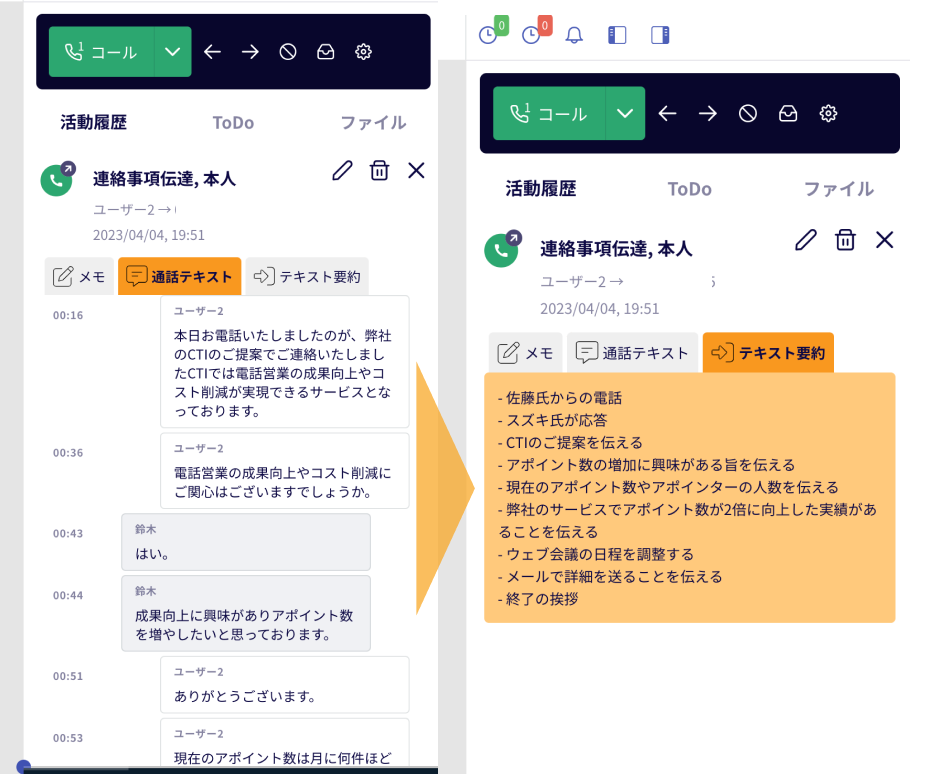Viewport: 926px width, 774px height.
Task: Click the 00:43 transcript timestamp
Action: pyautogui.click(x=68, y=534)
